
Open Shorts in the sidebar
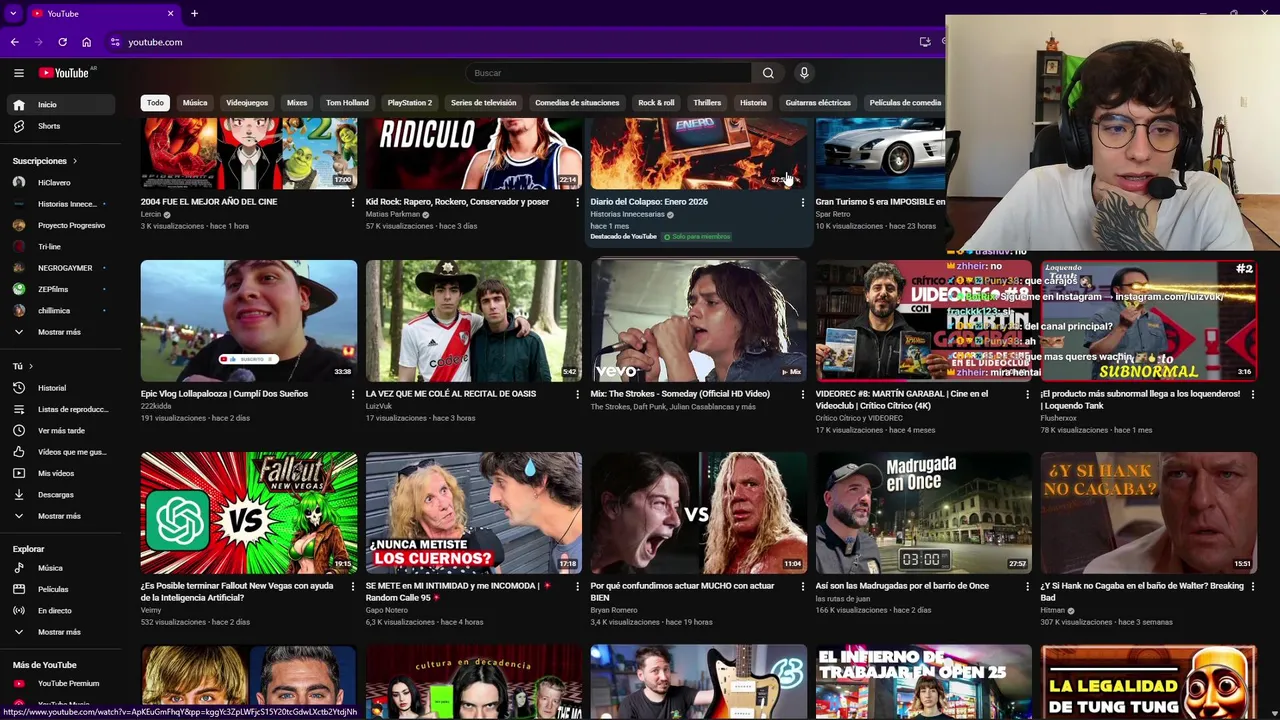[63, 126]
